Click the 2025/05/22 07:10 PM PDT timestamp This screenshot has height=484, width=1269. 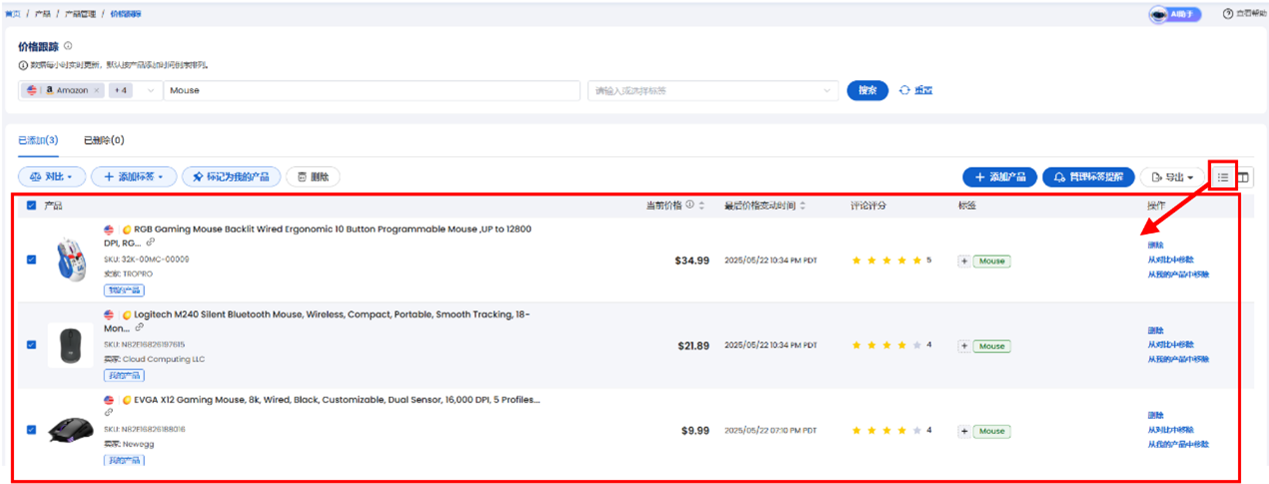click(x=770, y=431)
